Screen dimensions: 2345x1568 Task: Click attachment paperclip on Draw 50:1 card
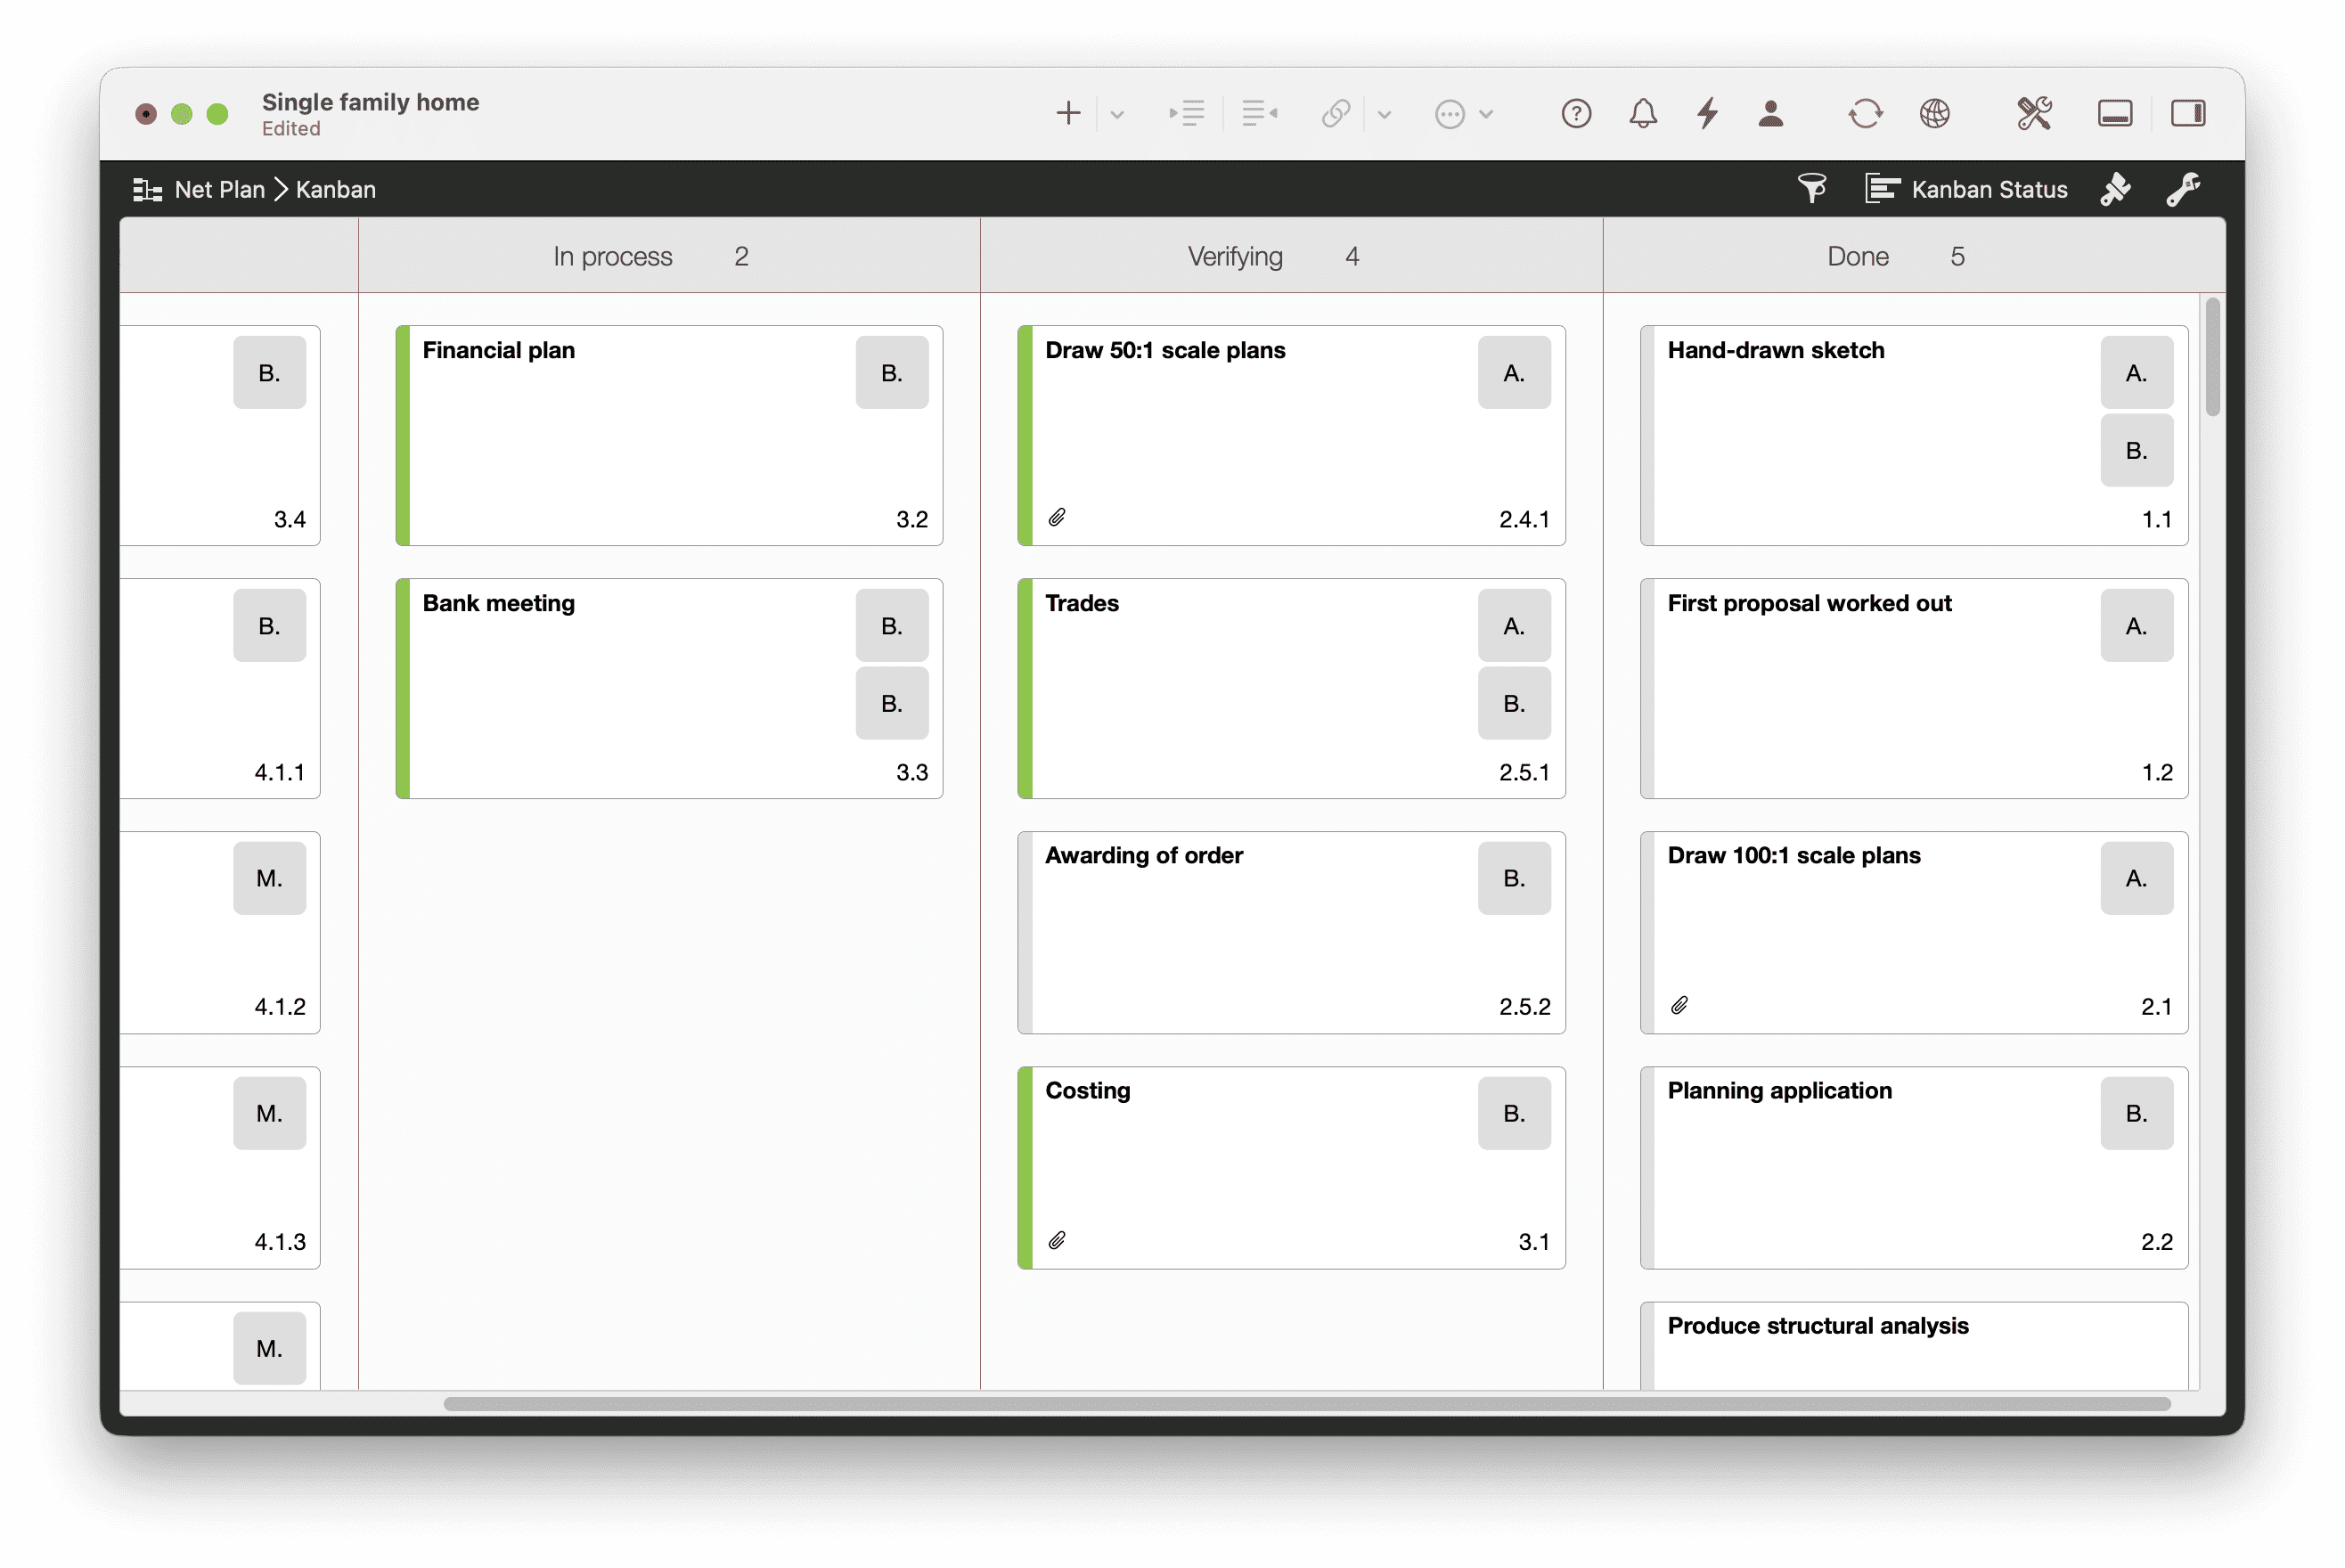pos(1057,517)
